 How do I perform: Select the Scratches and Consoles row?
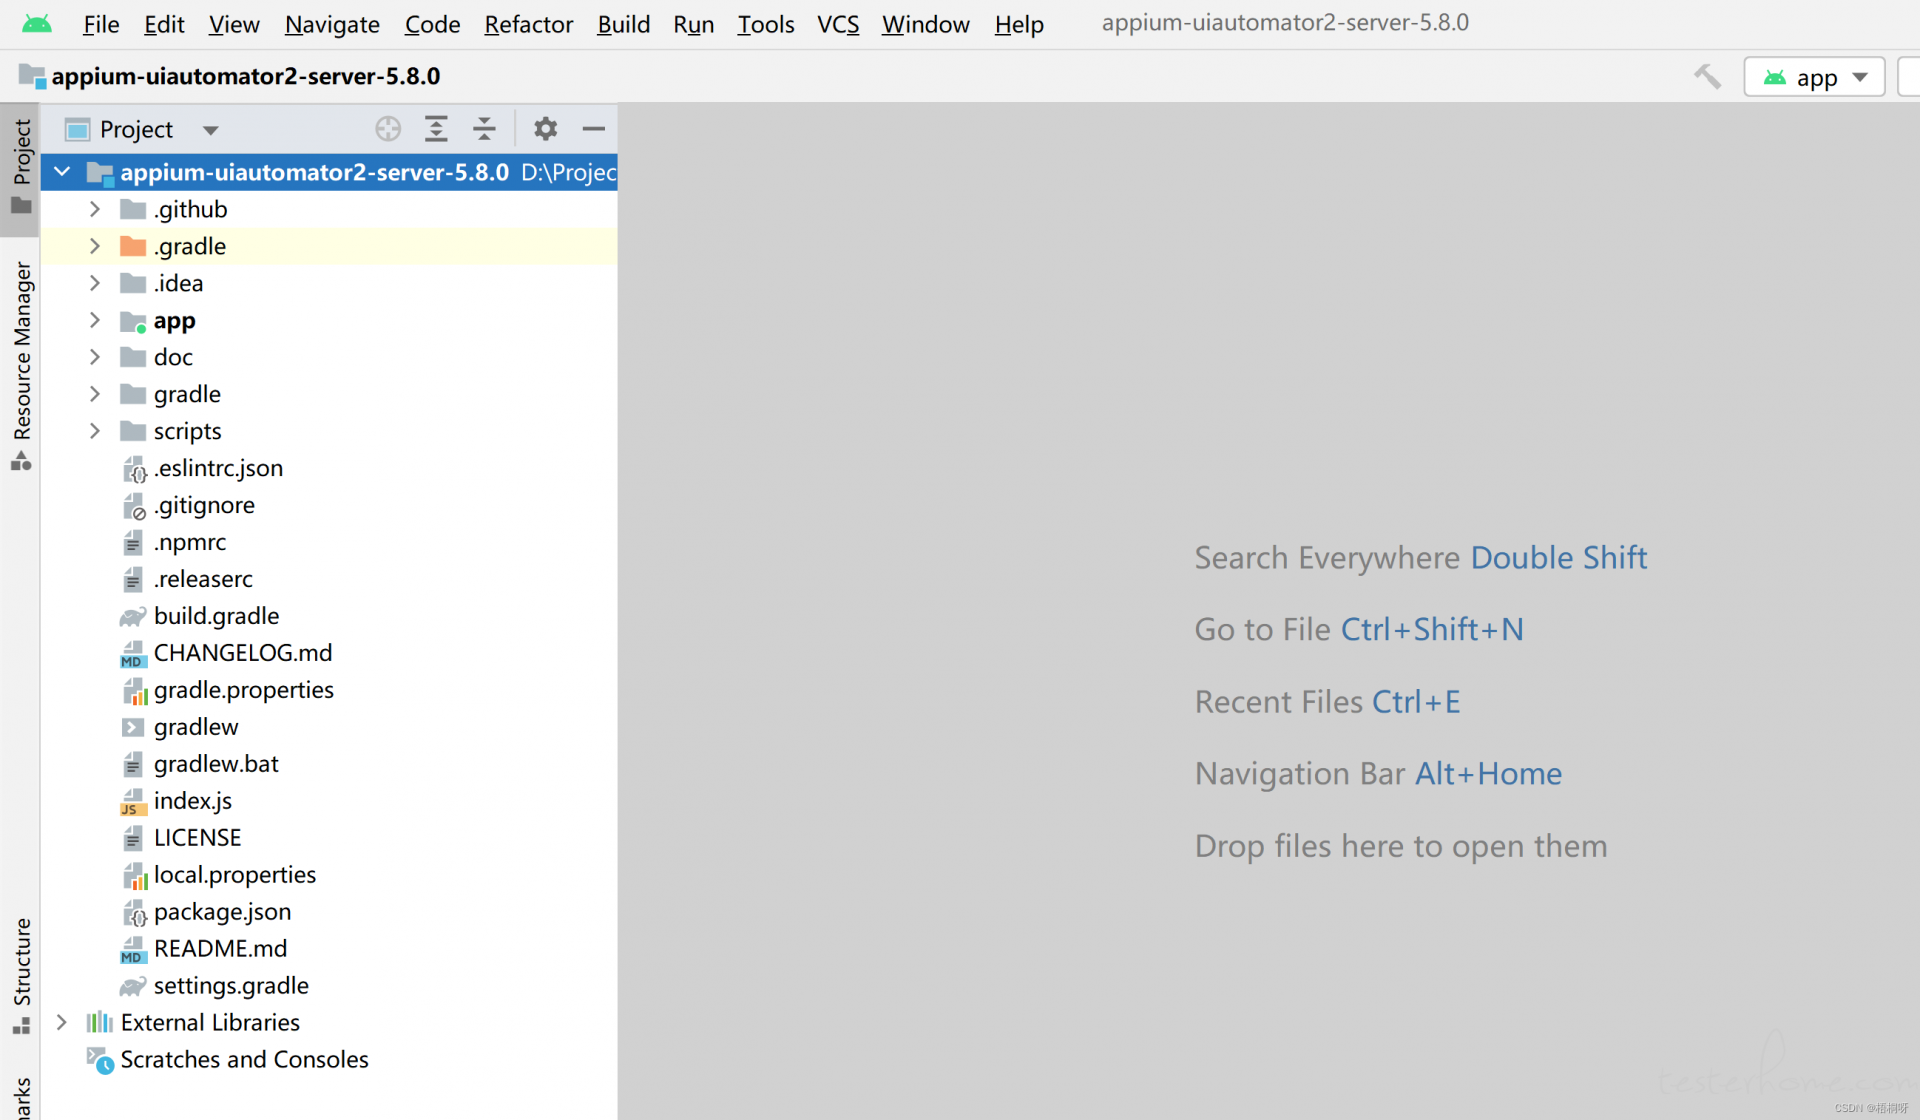click(x=330, y=1060)
